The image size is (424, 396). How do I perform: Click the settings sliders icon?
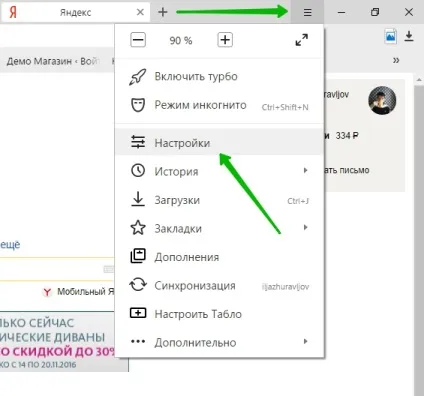[x=138, y=142]
